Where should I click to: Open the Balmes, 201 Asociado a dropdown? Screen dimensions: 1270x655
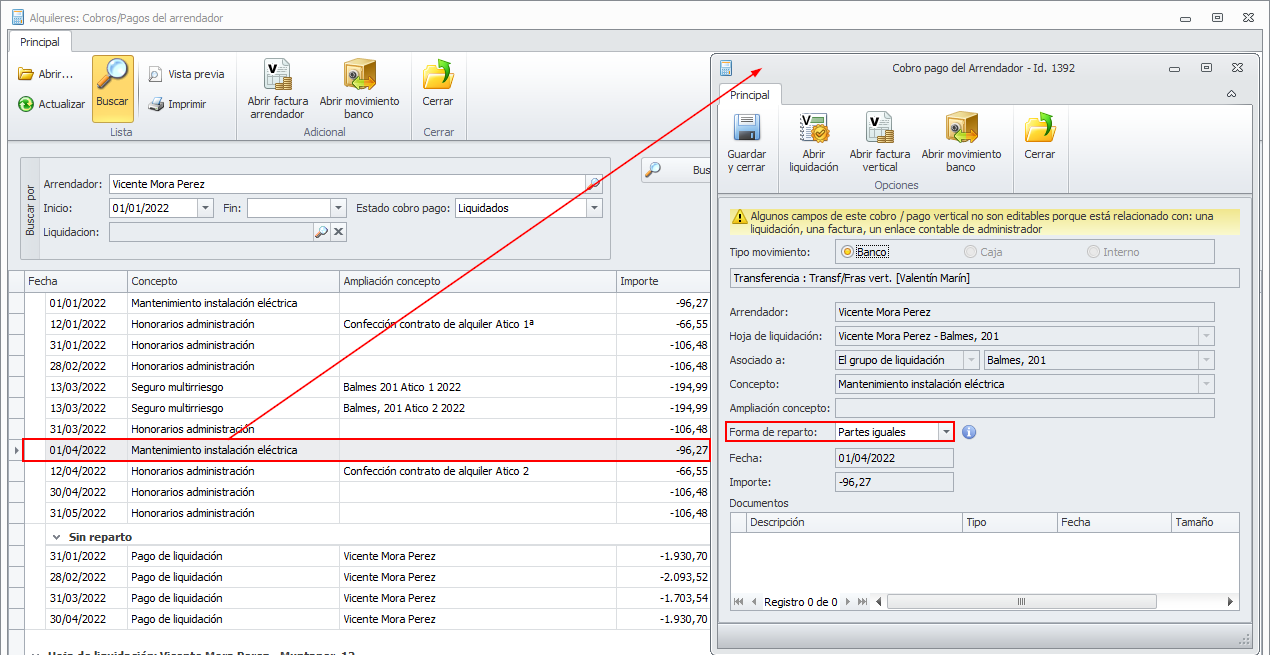1207,360
